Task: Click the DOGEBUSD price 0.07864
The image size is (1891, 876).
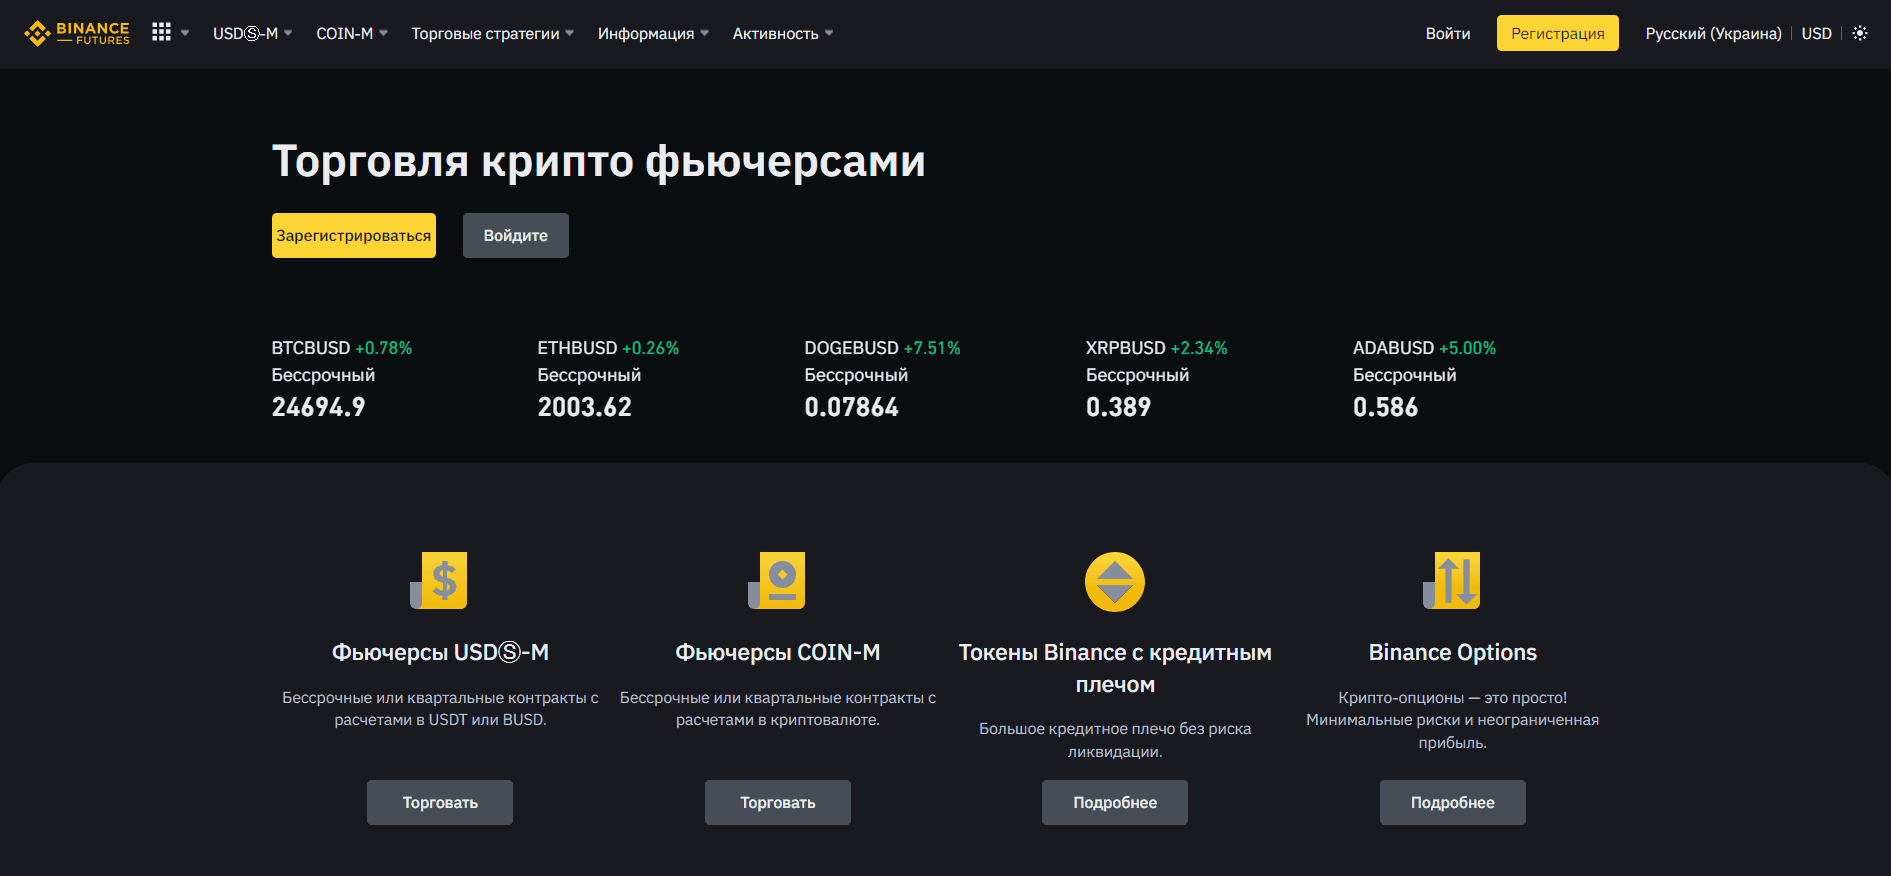Action: pos(851,407)
